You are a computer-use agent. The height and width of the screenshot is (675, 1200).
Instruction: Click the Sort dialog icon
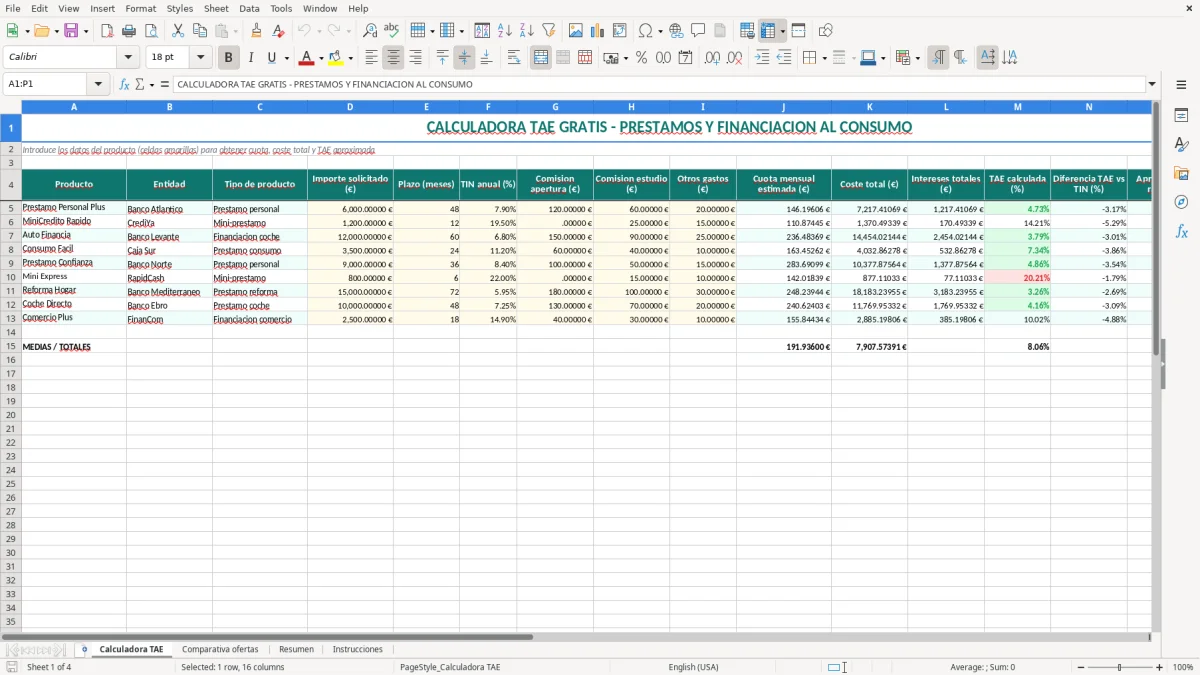tap(482, 31)
